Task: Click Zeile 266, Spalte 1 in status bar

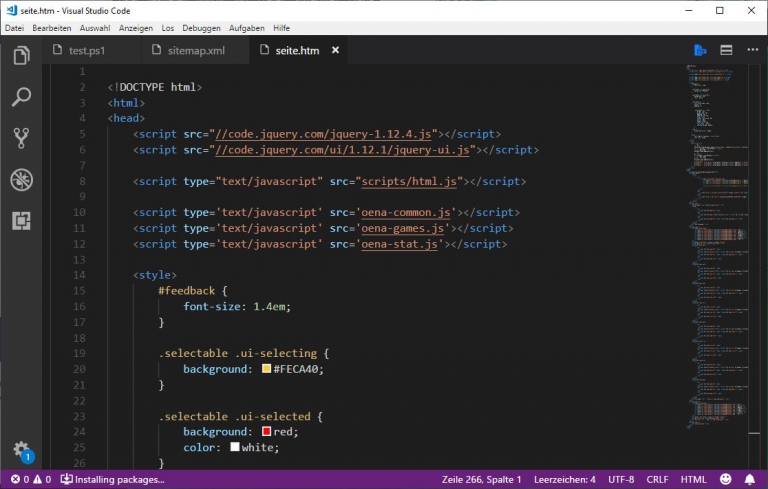Action: (481, 479)
